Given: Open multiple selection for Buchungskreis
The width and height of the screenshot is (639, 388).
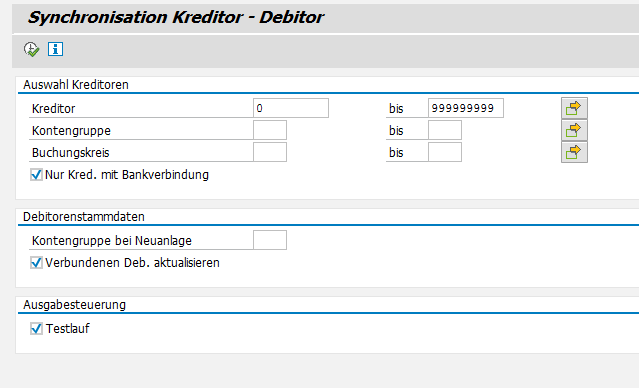Looking at the screenshot, I should pyautogui.click(x=574, y=152).
